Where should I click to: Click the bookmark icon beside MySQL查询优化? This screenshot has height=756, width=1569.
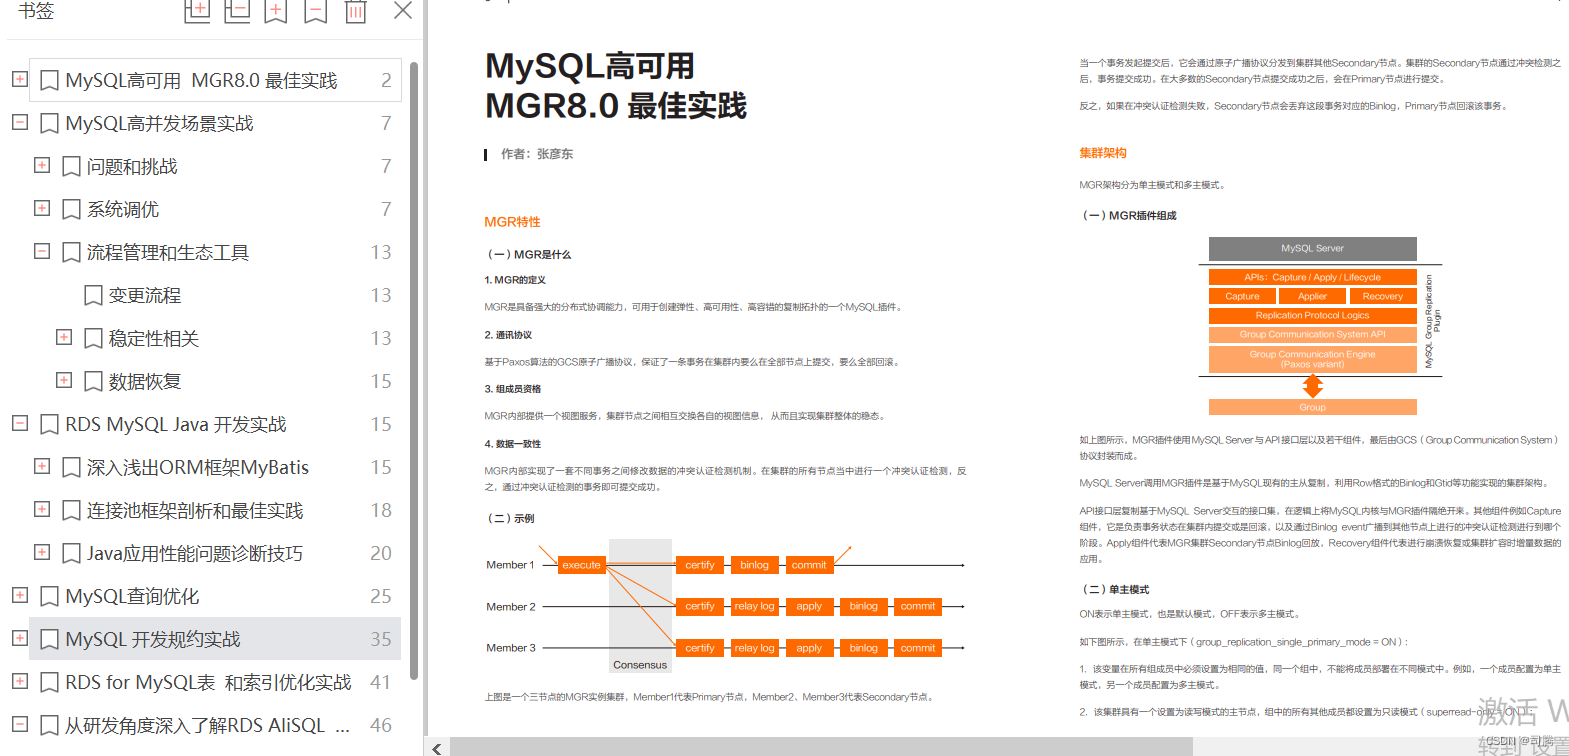pos(49,597)
